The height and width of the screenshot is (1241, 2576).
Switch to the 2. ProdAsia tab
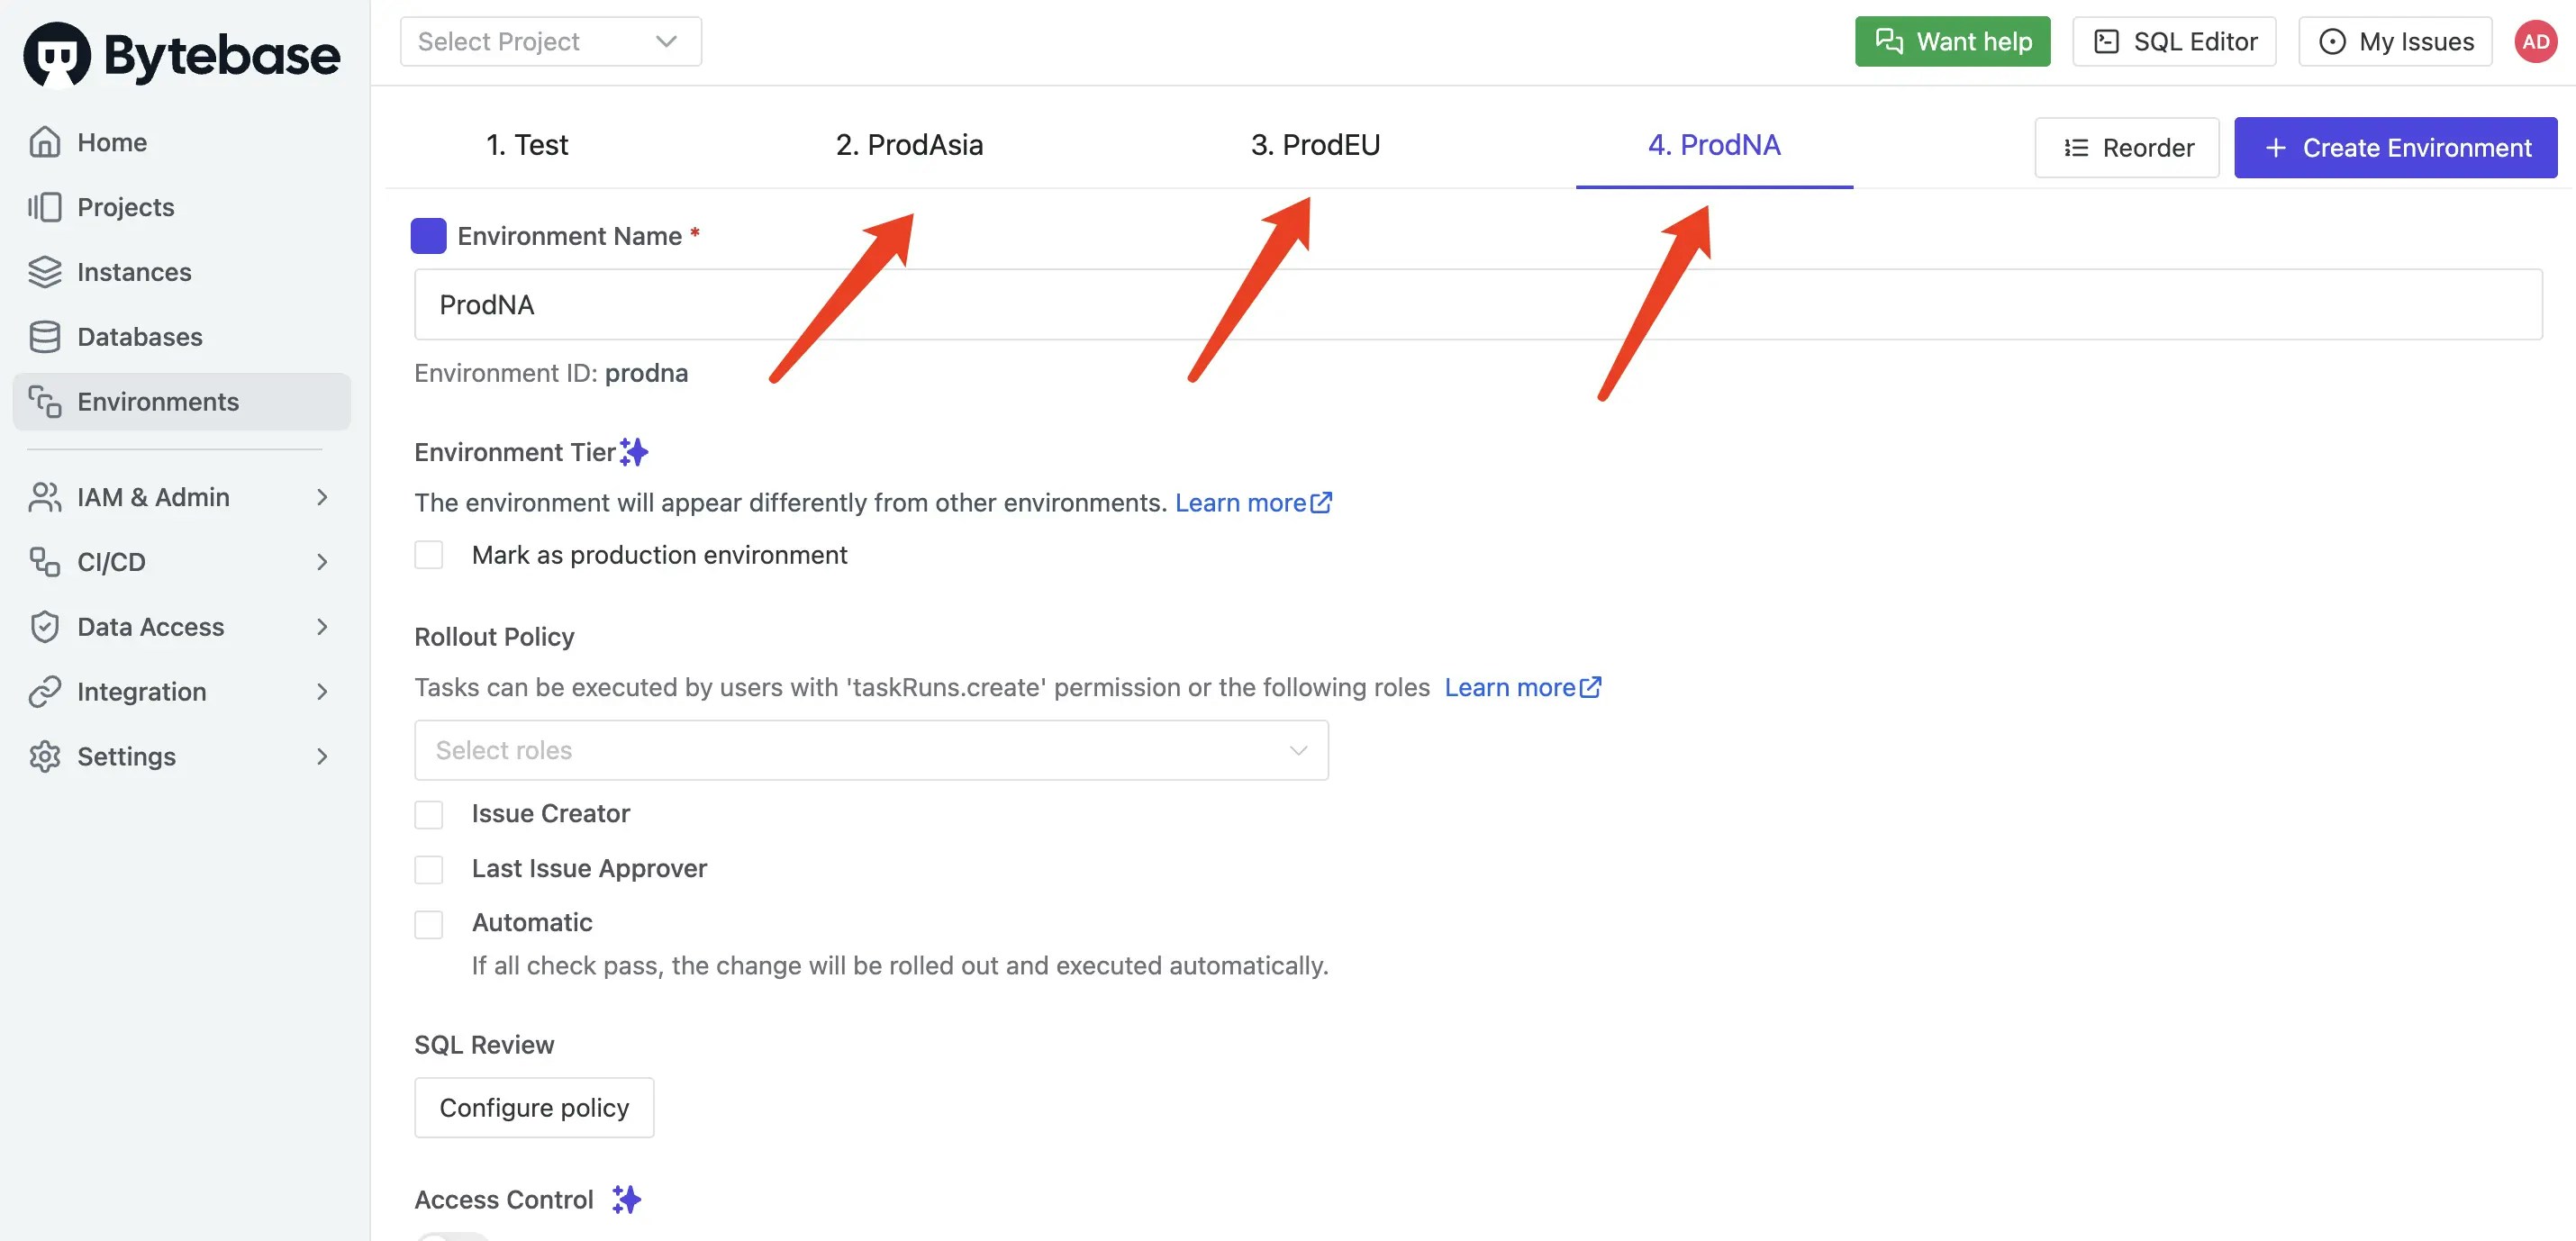click(909, 145)
